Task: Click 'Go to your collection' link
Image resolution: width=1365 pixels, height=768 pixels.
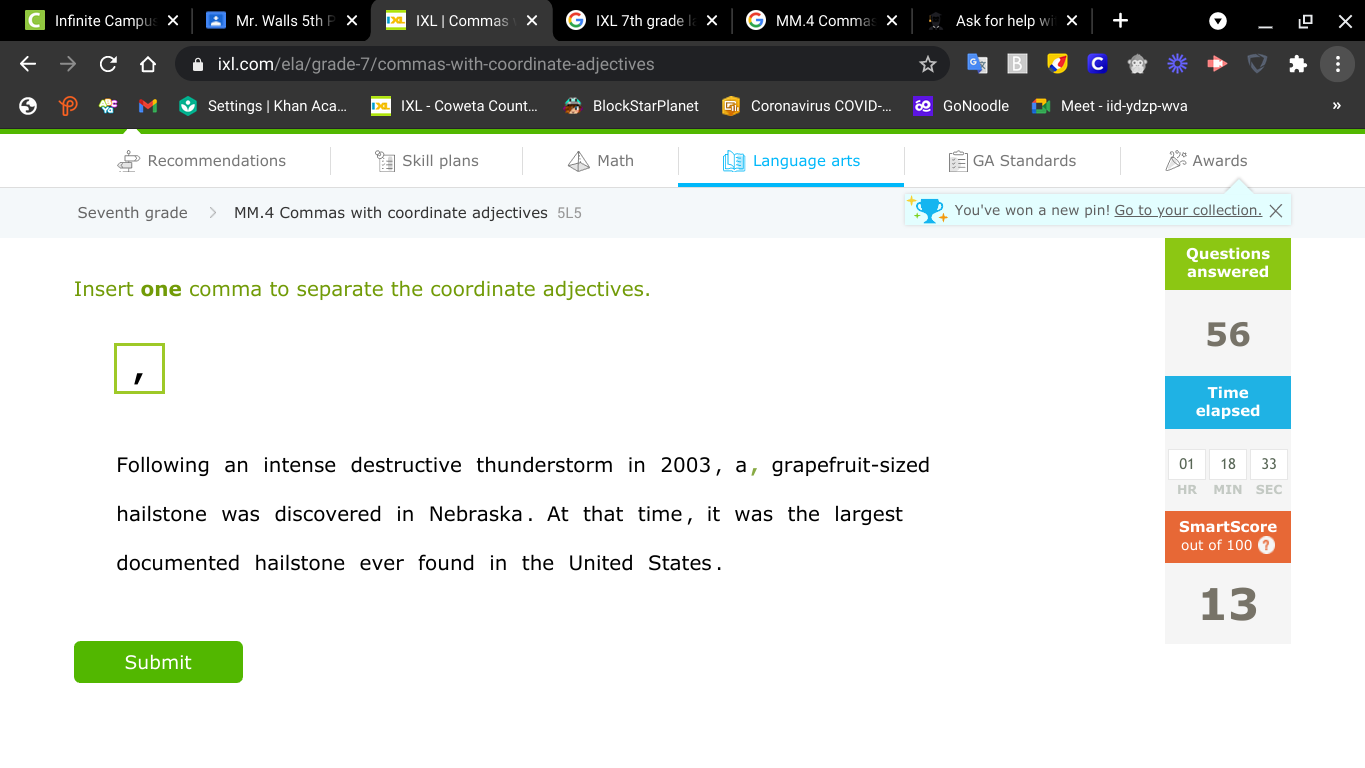Action: (1188, 210)
